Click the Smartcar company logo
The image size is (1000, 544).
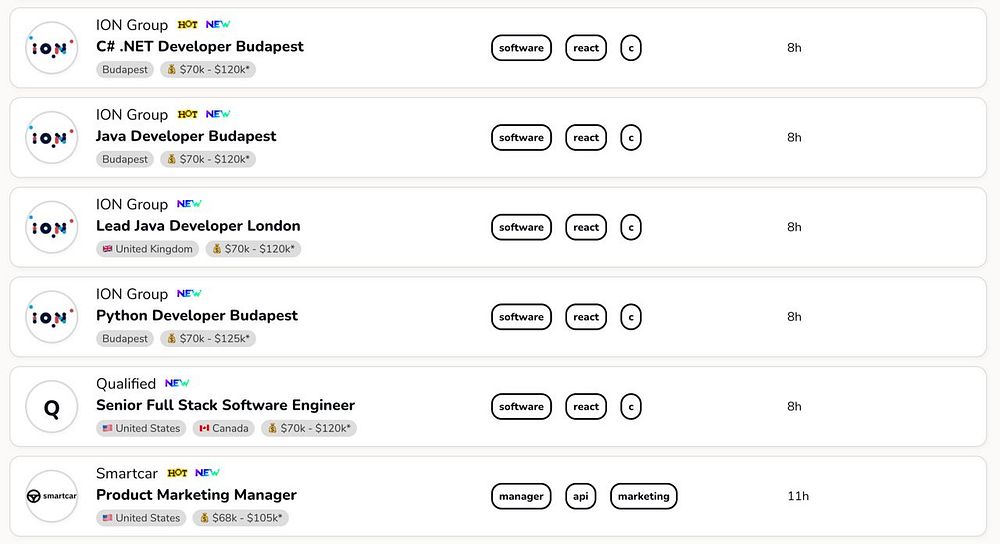point(51,496)
